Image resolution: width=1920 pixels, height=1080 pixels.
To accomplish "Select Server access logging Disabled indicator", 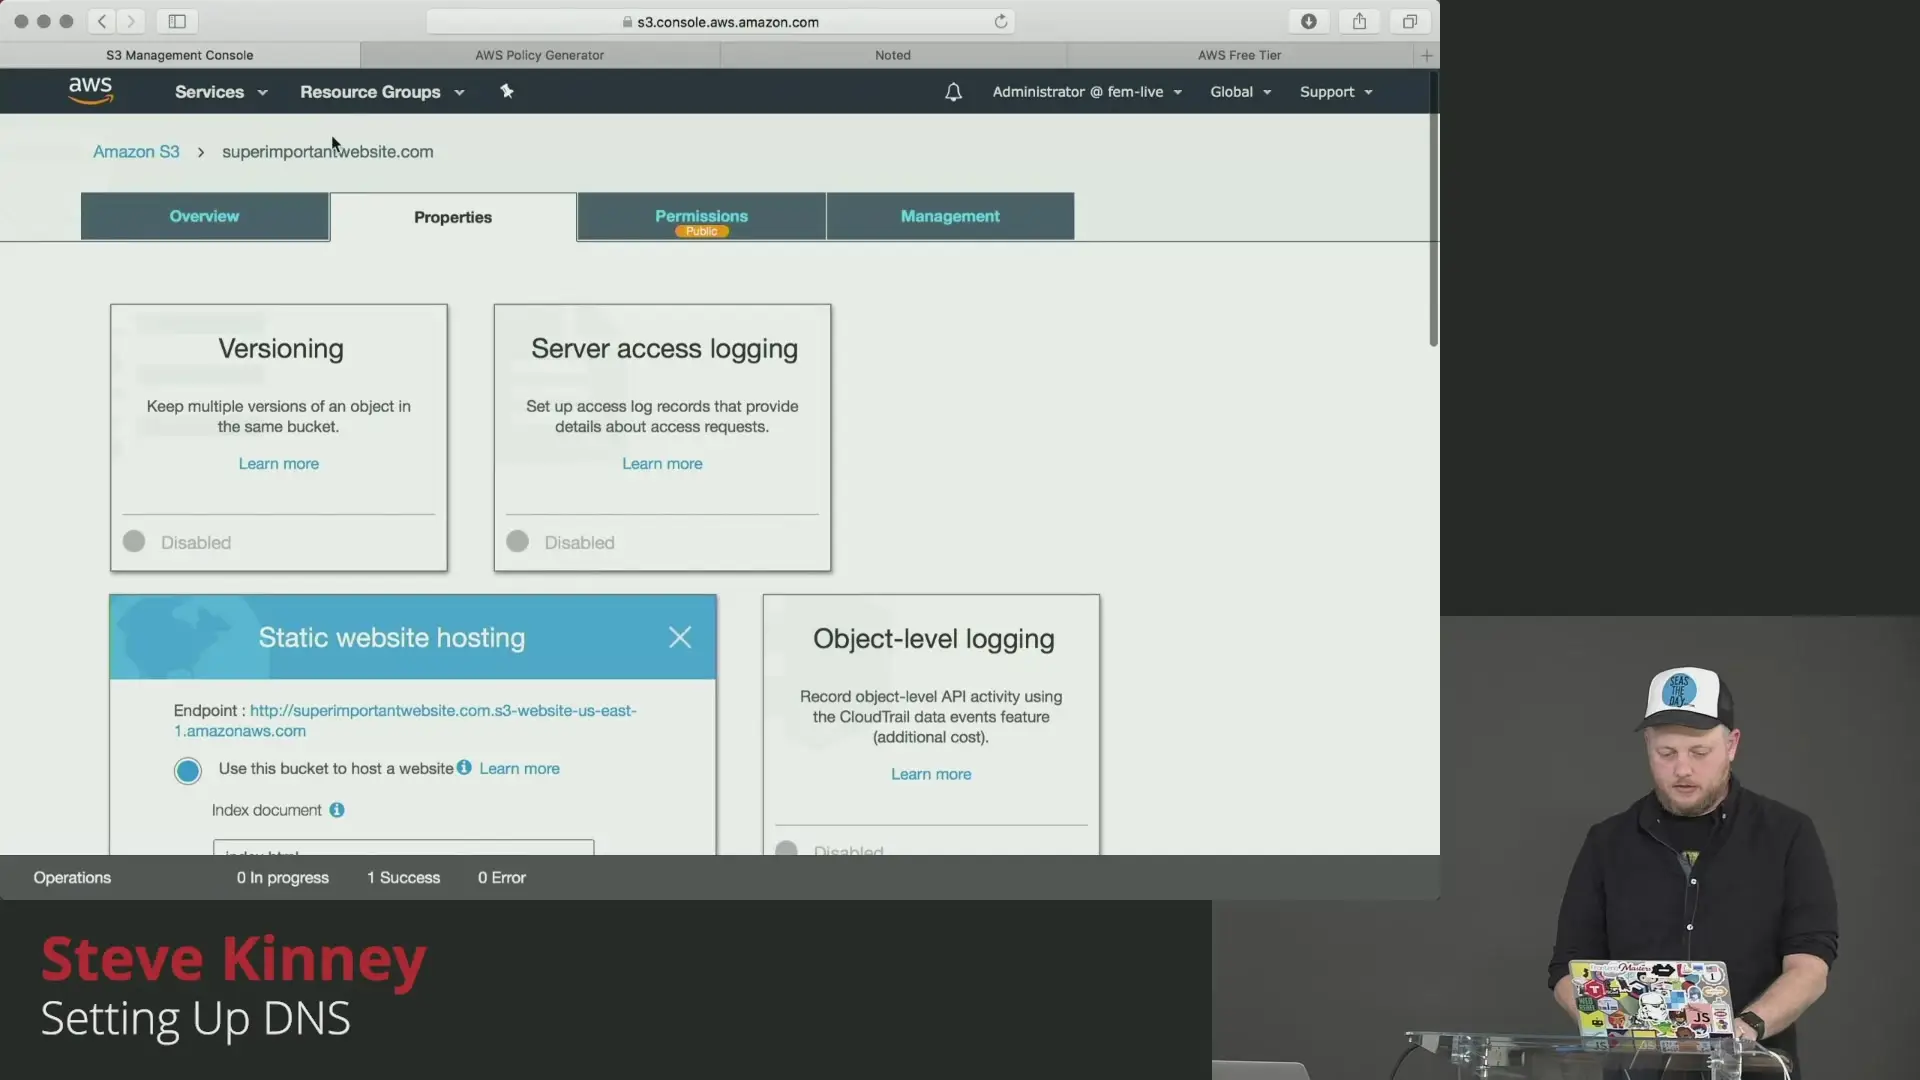I will [517, 541].
